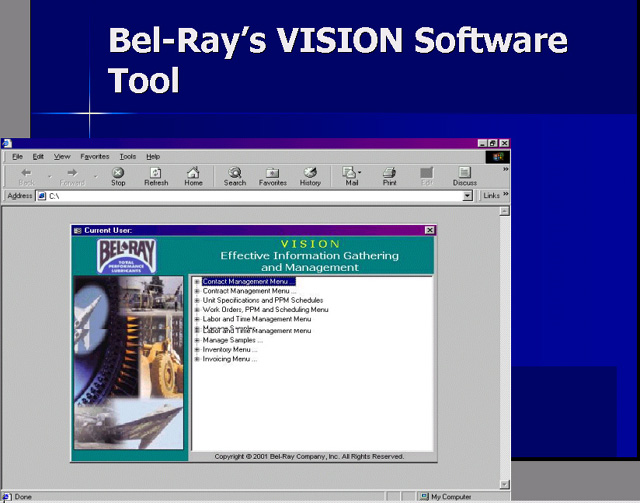Reload the page with Refresh icon
The image size is (640, 503).
[x=156, y=176]
